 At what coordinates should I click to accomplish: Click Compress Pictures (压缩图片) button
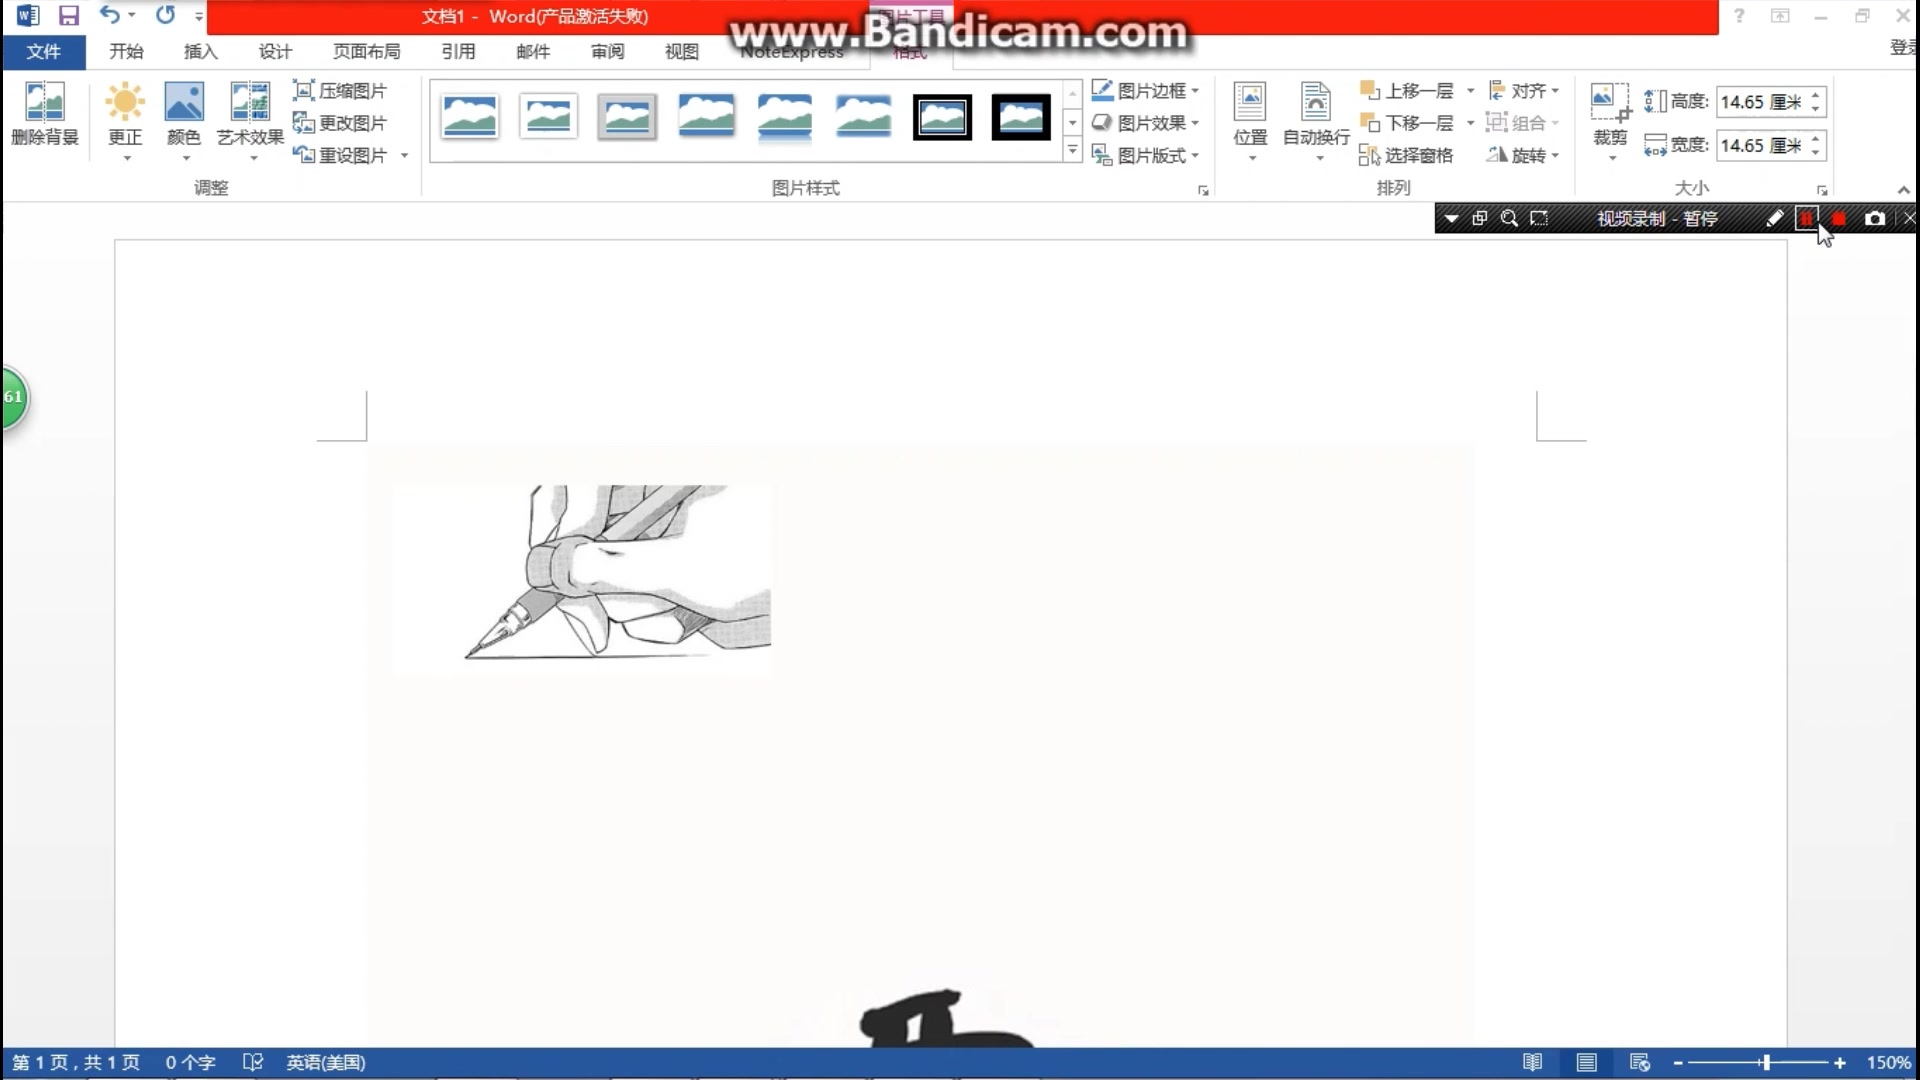(x=340, y=91)
